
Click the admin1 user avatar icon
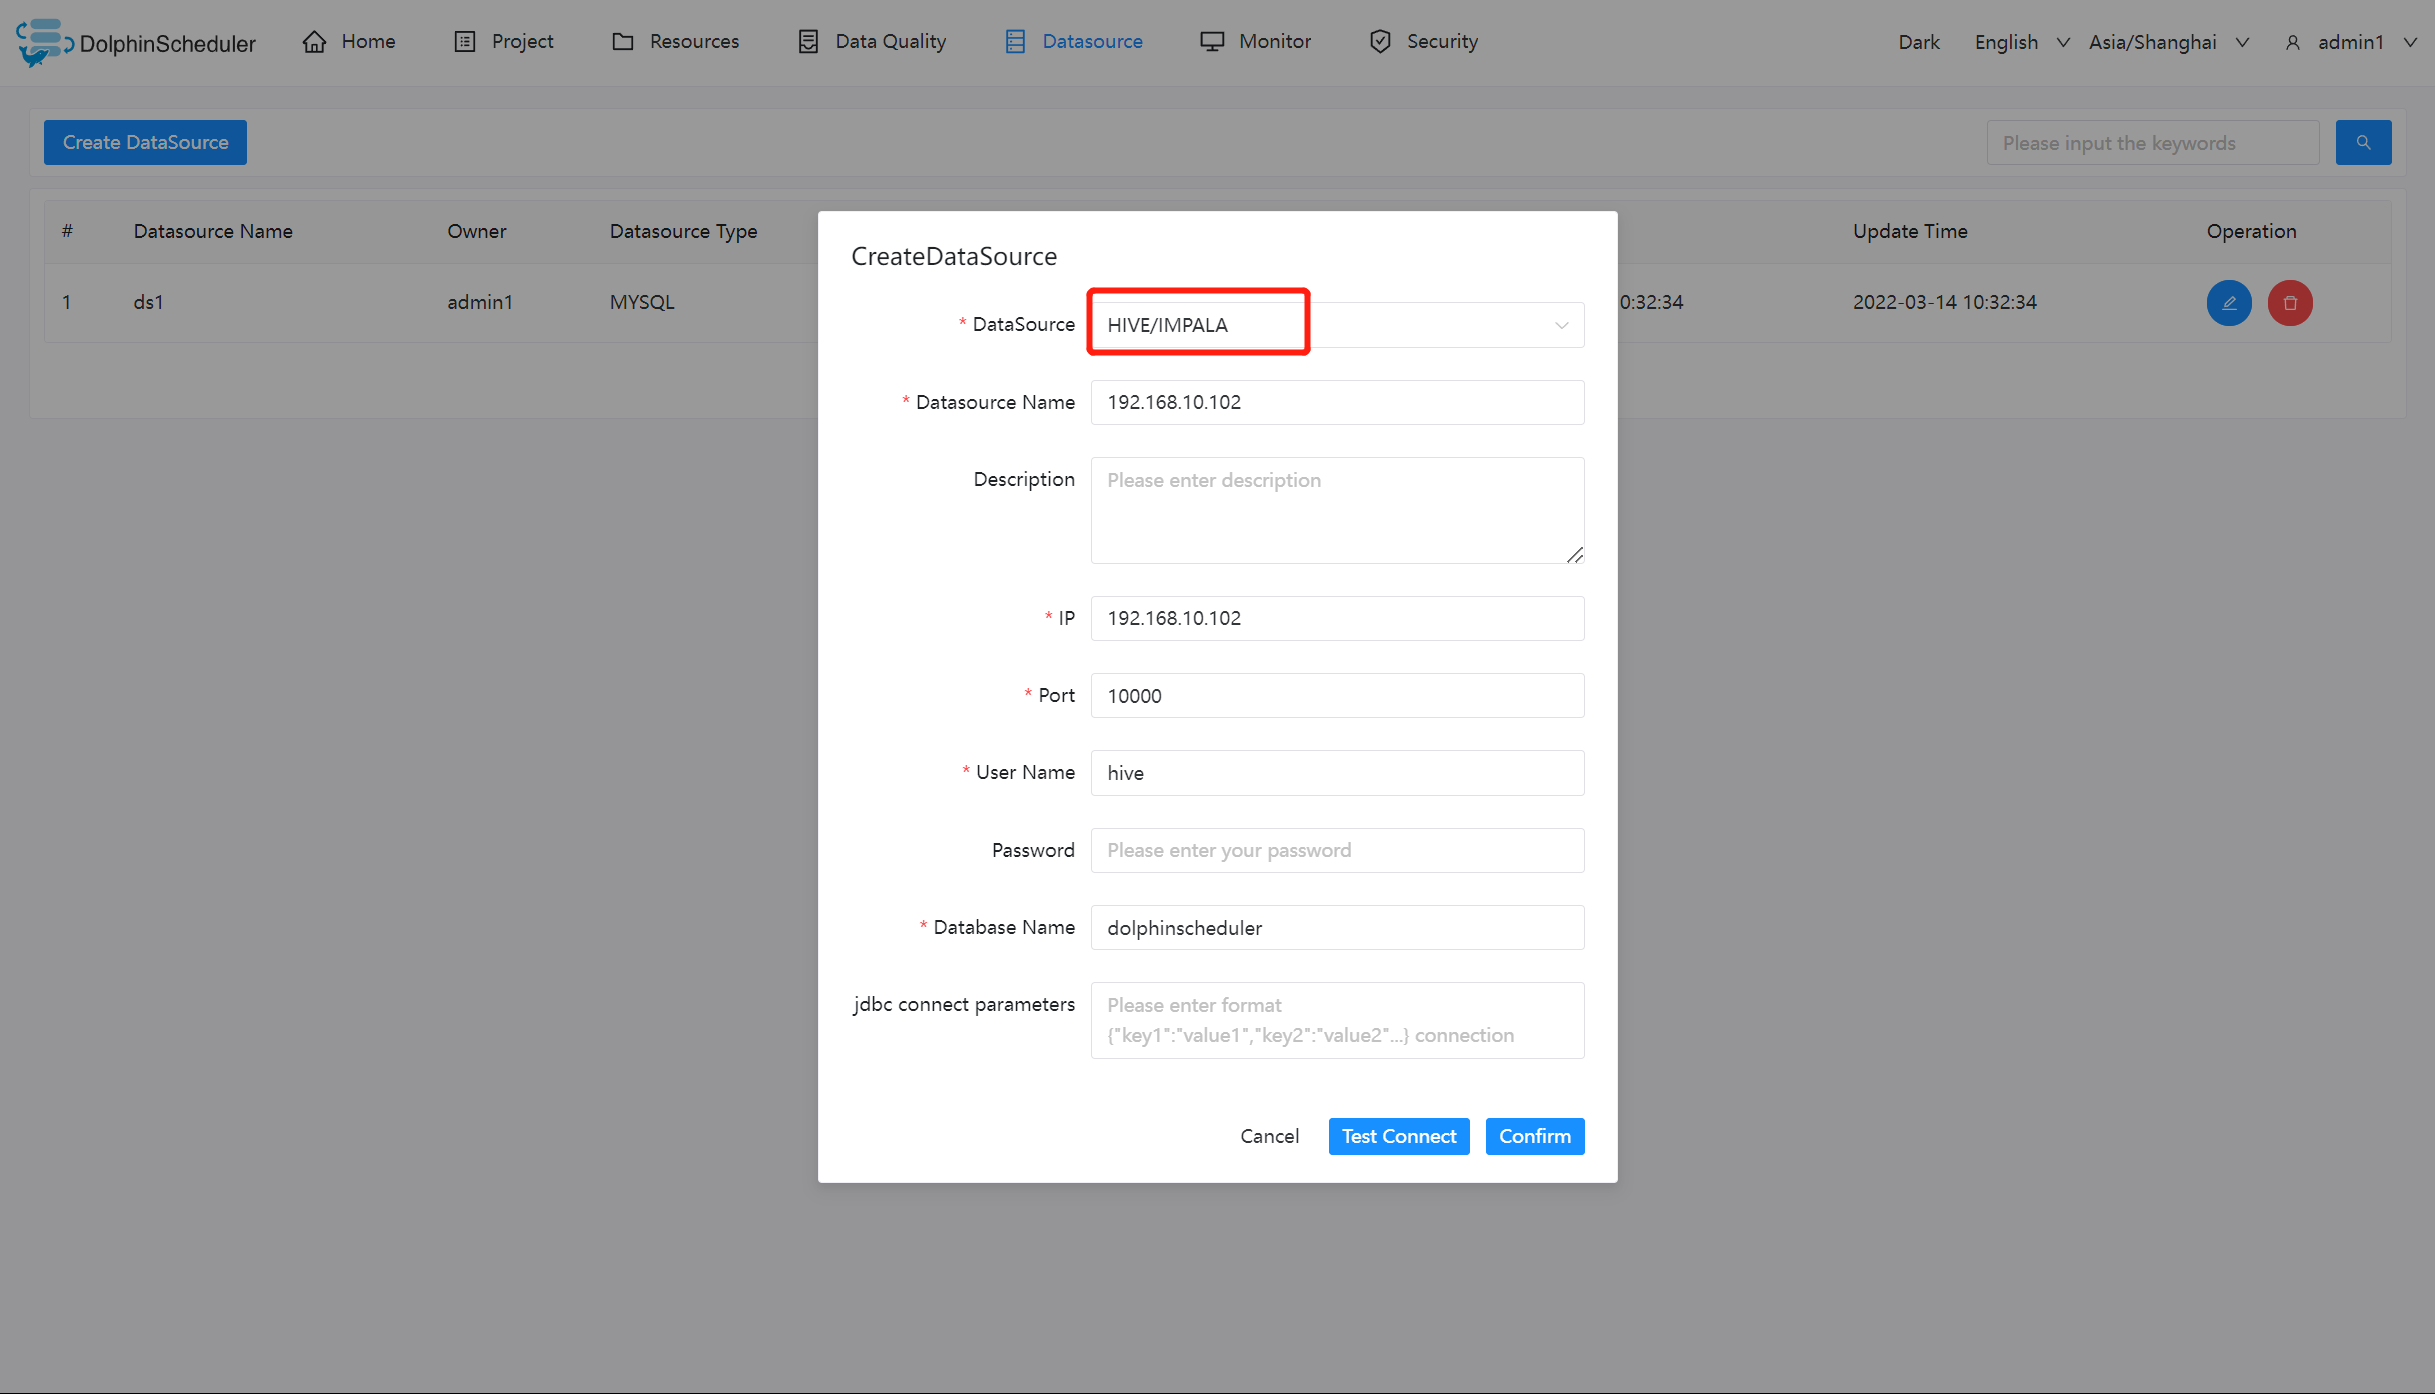[2293, 43]
